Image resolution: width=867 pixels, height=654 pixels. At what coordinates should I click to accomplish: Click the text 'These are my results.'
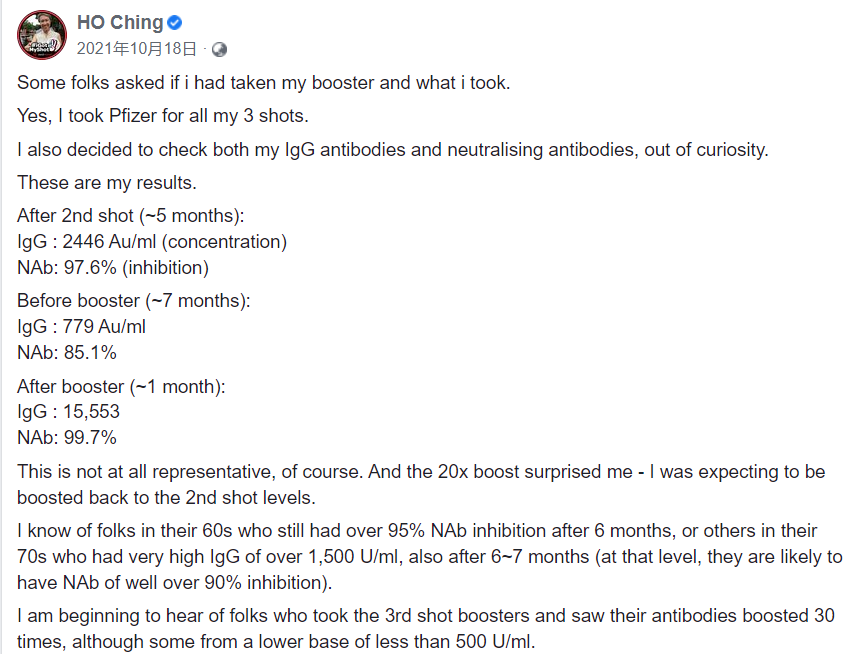107,182
